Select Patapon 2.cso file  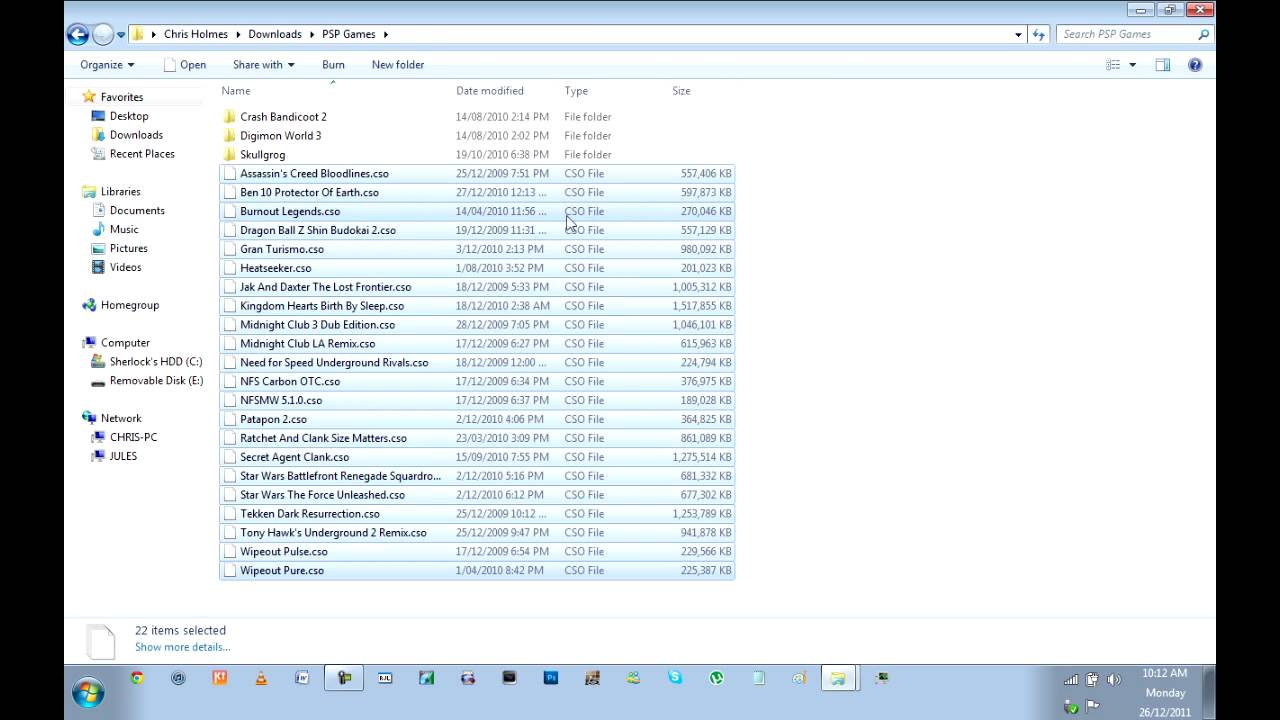click(x=477, y=419)
